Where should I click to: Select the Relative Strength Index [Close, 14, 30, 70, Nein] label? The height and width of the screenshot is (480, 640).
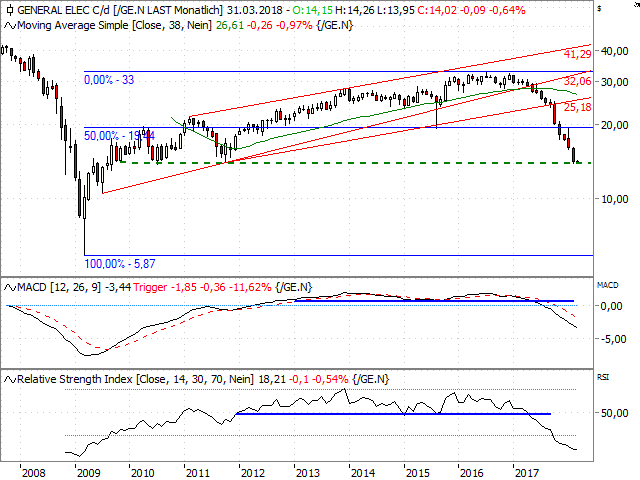[136, 380]
